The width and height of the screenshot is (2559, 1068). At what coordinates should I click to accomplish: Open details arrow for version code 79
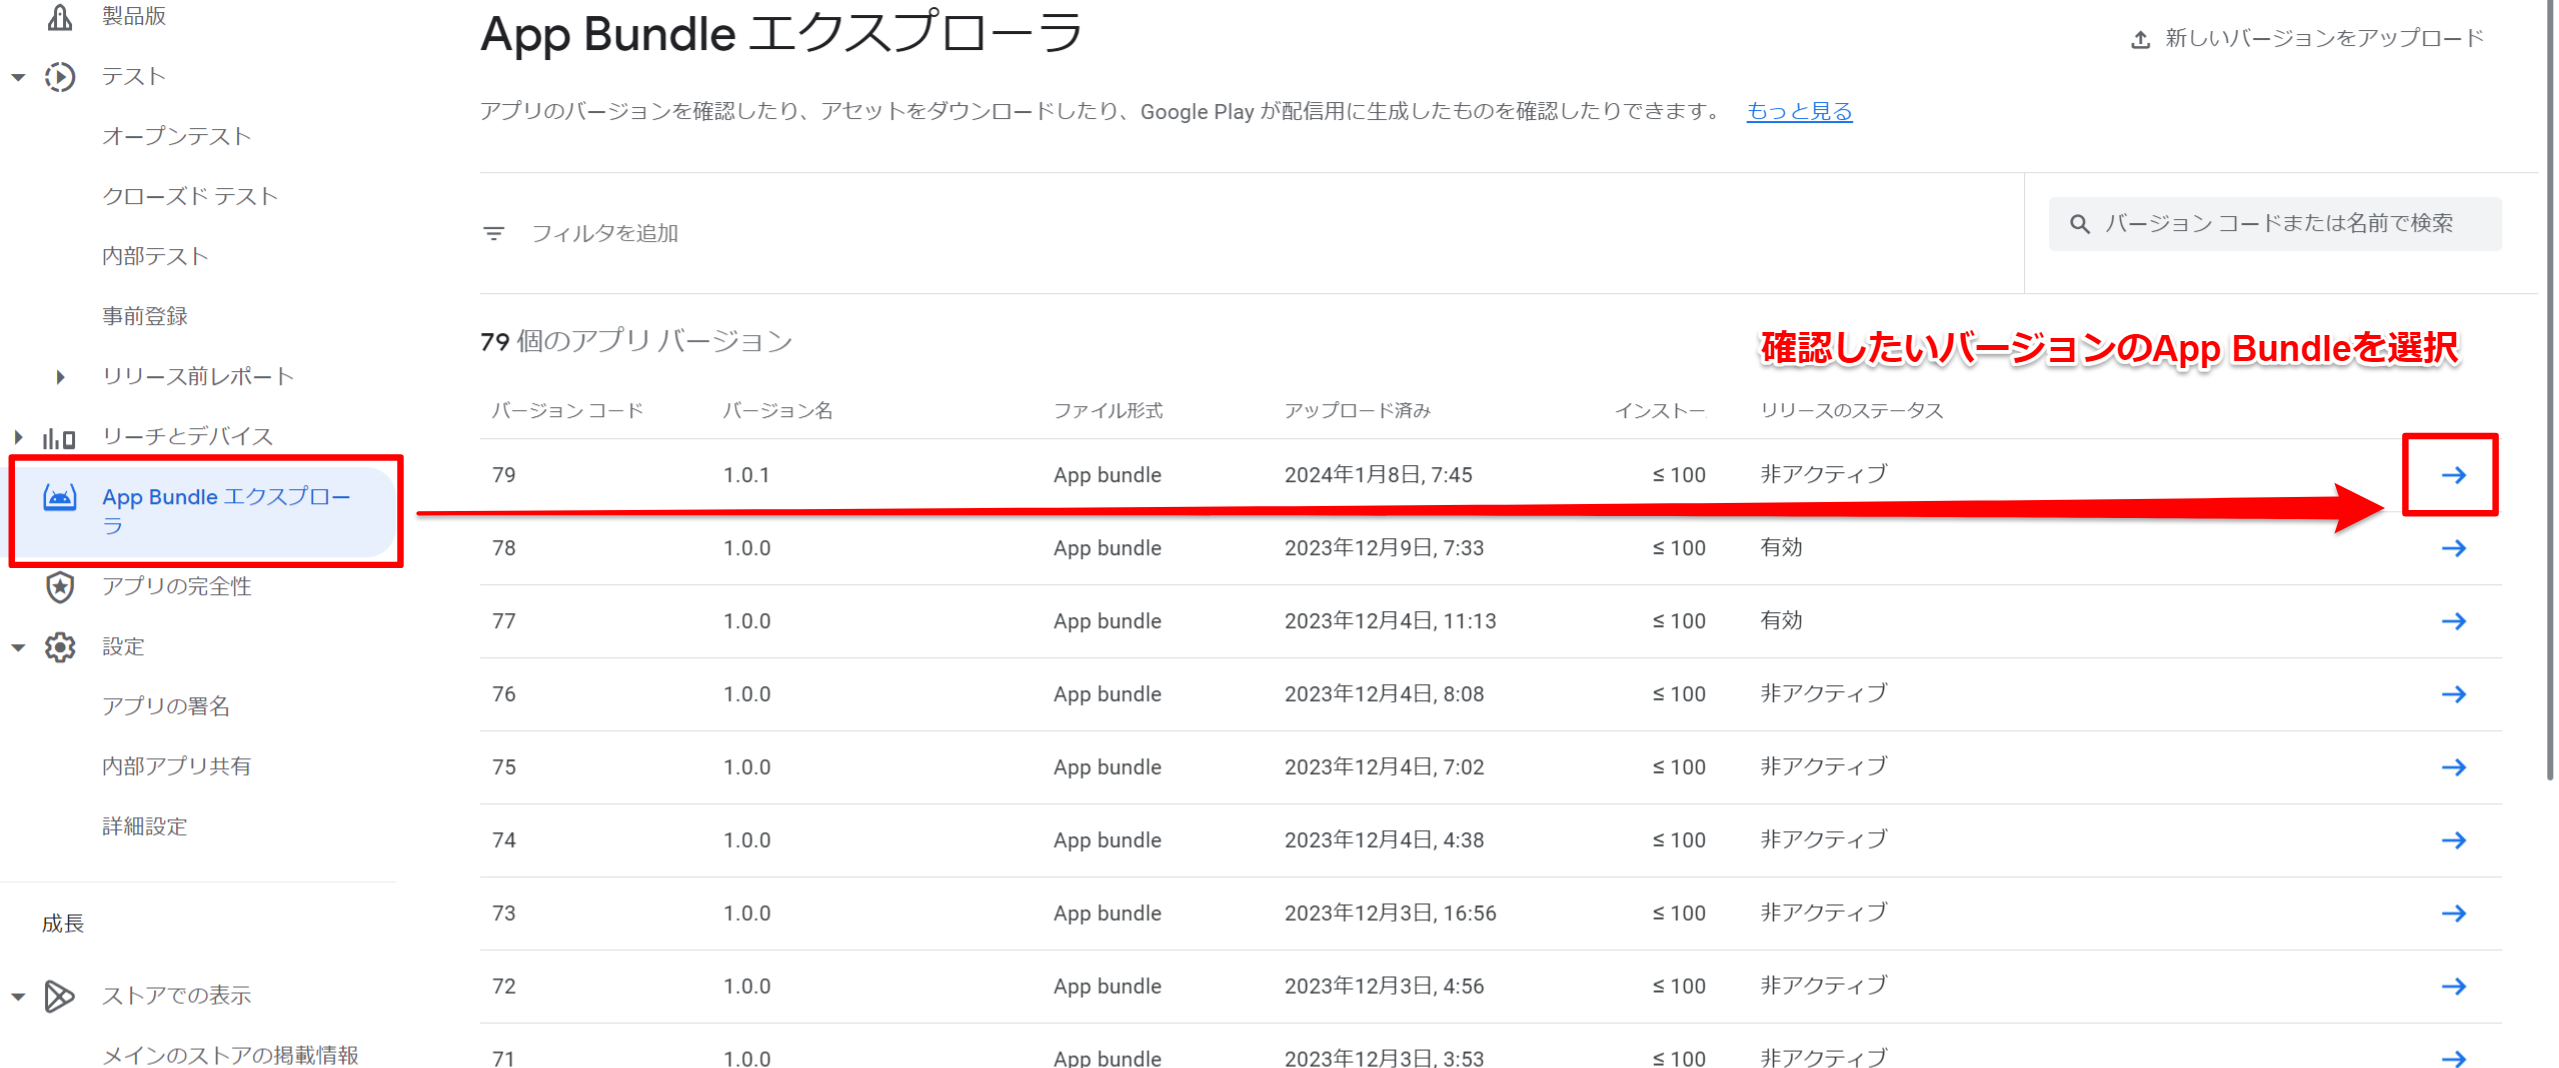[2453, 475]
